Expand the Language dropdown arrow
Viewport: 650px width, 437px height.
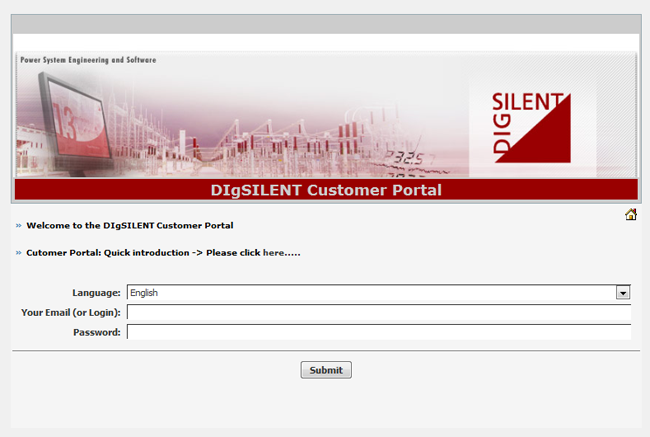[623, 293]
